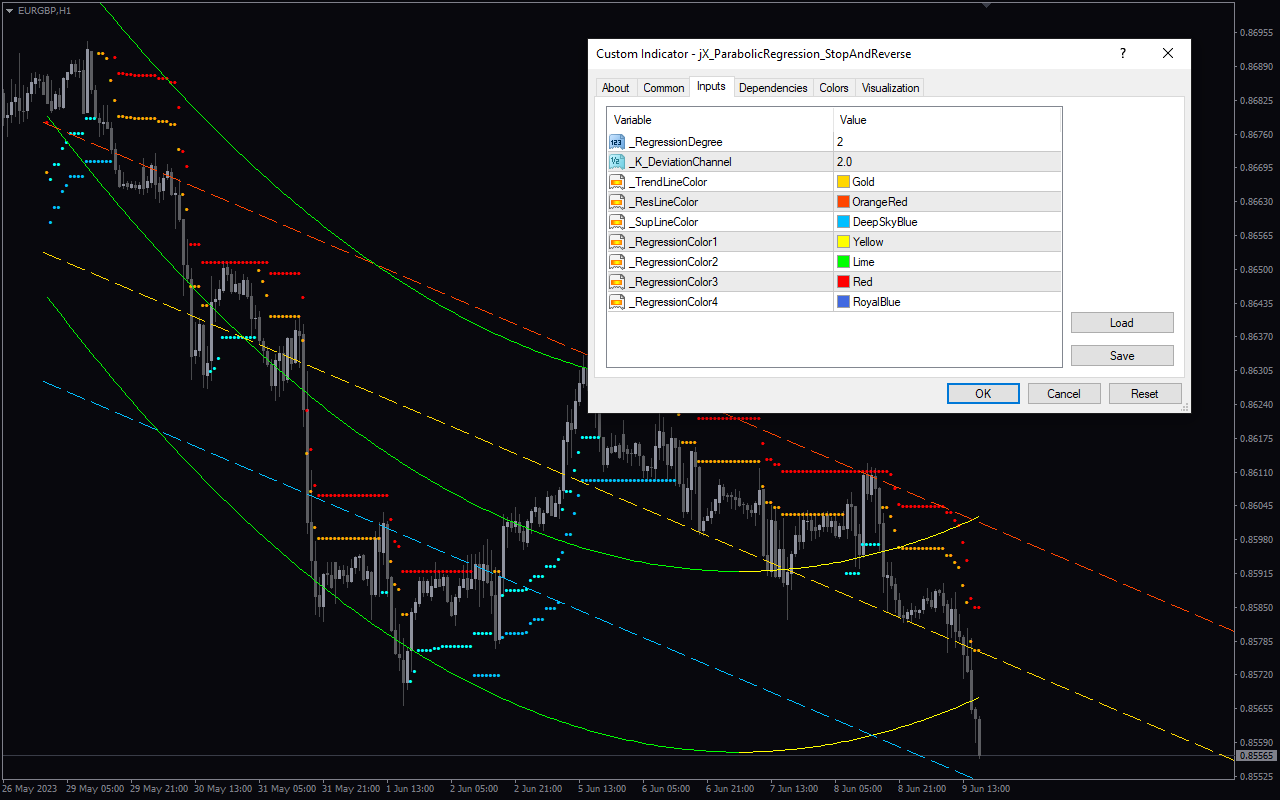The width and height of the screenshot is (1280, 800).
Task: Click the _RegressionColor4 row icon
Action: point(616,302)
